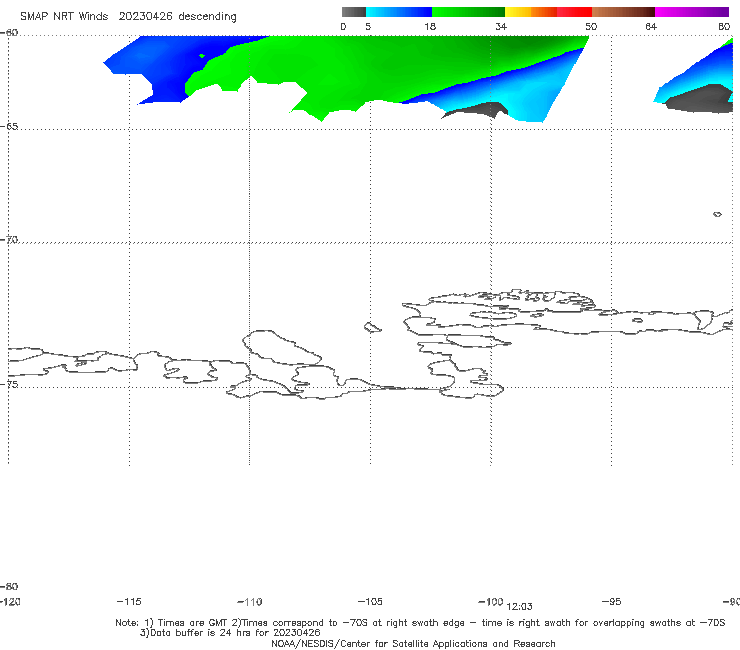Image resolution: width=740 pixels, height=650 pixels.
Task: Click small green spot inside blue swath
Action: click(202, 56)
